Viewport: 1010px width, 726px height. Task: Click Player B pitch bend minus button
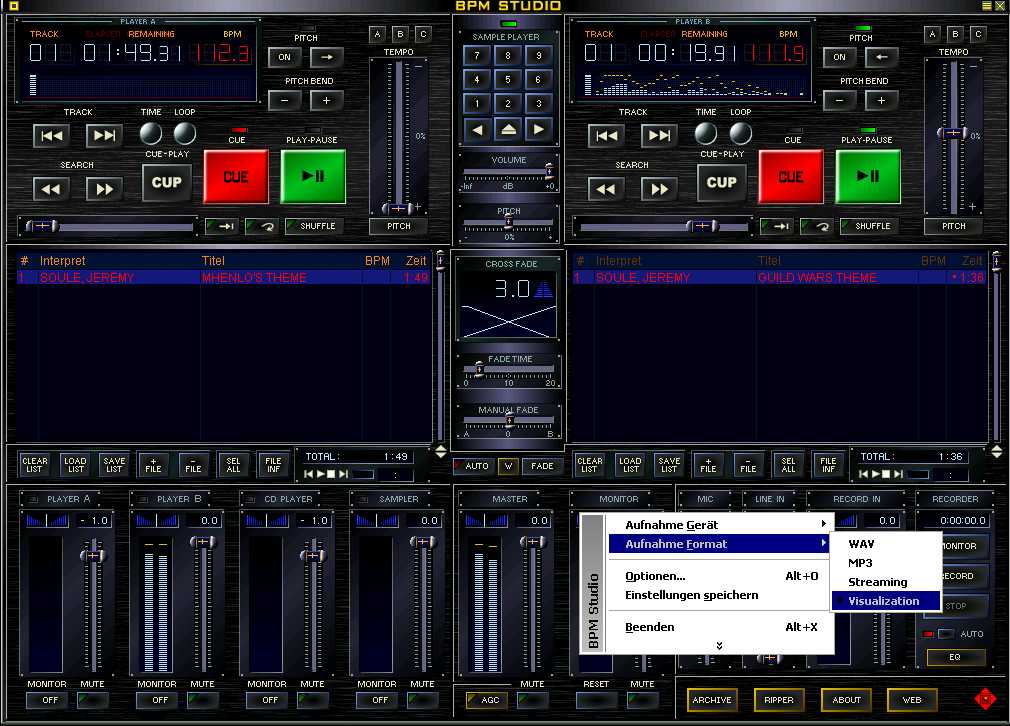pyautogui.click(x=840, y=100)
